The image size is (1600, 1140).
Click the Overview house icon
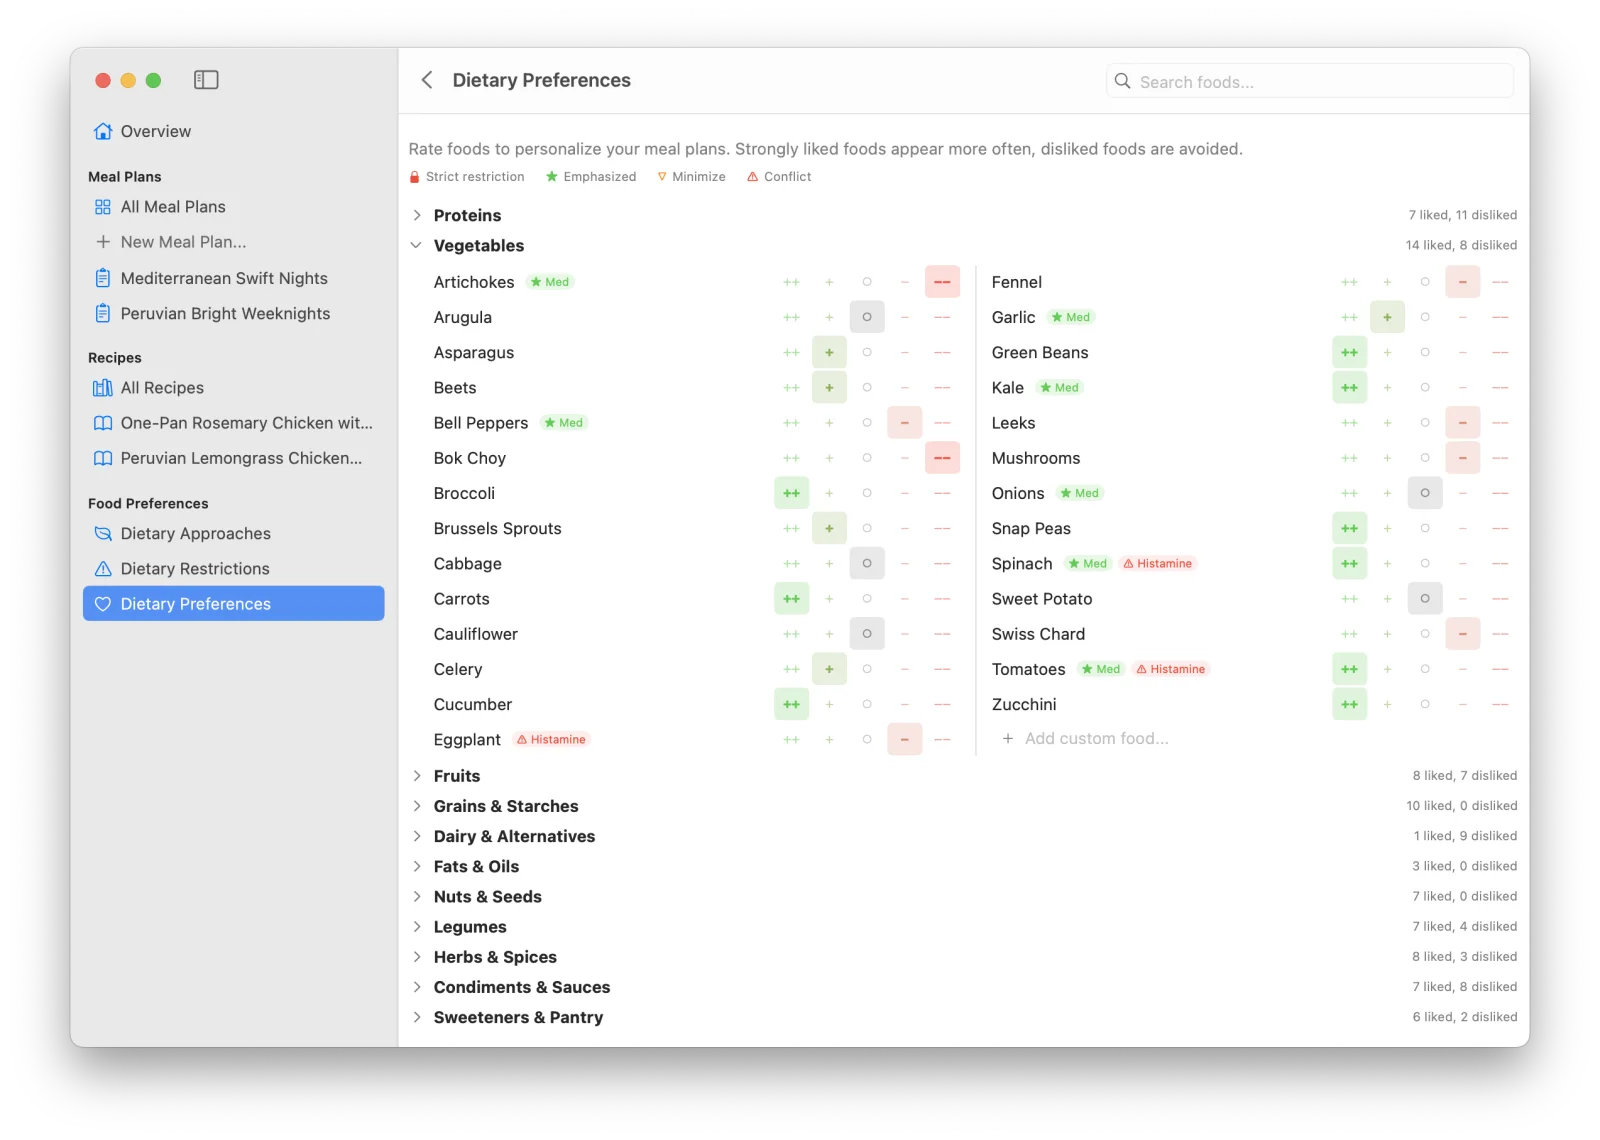point(103,131)
